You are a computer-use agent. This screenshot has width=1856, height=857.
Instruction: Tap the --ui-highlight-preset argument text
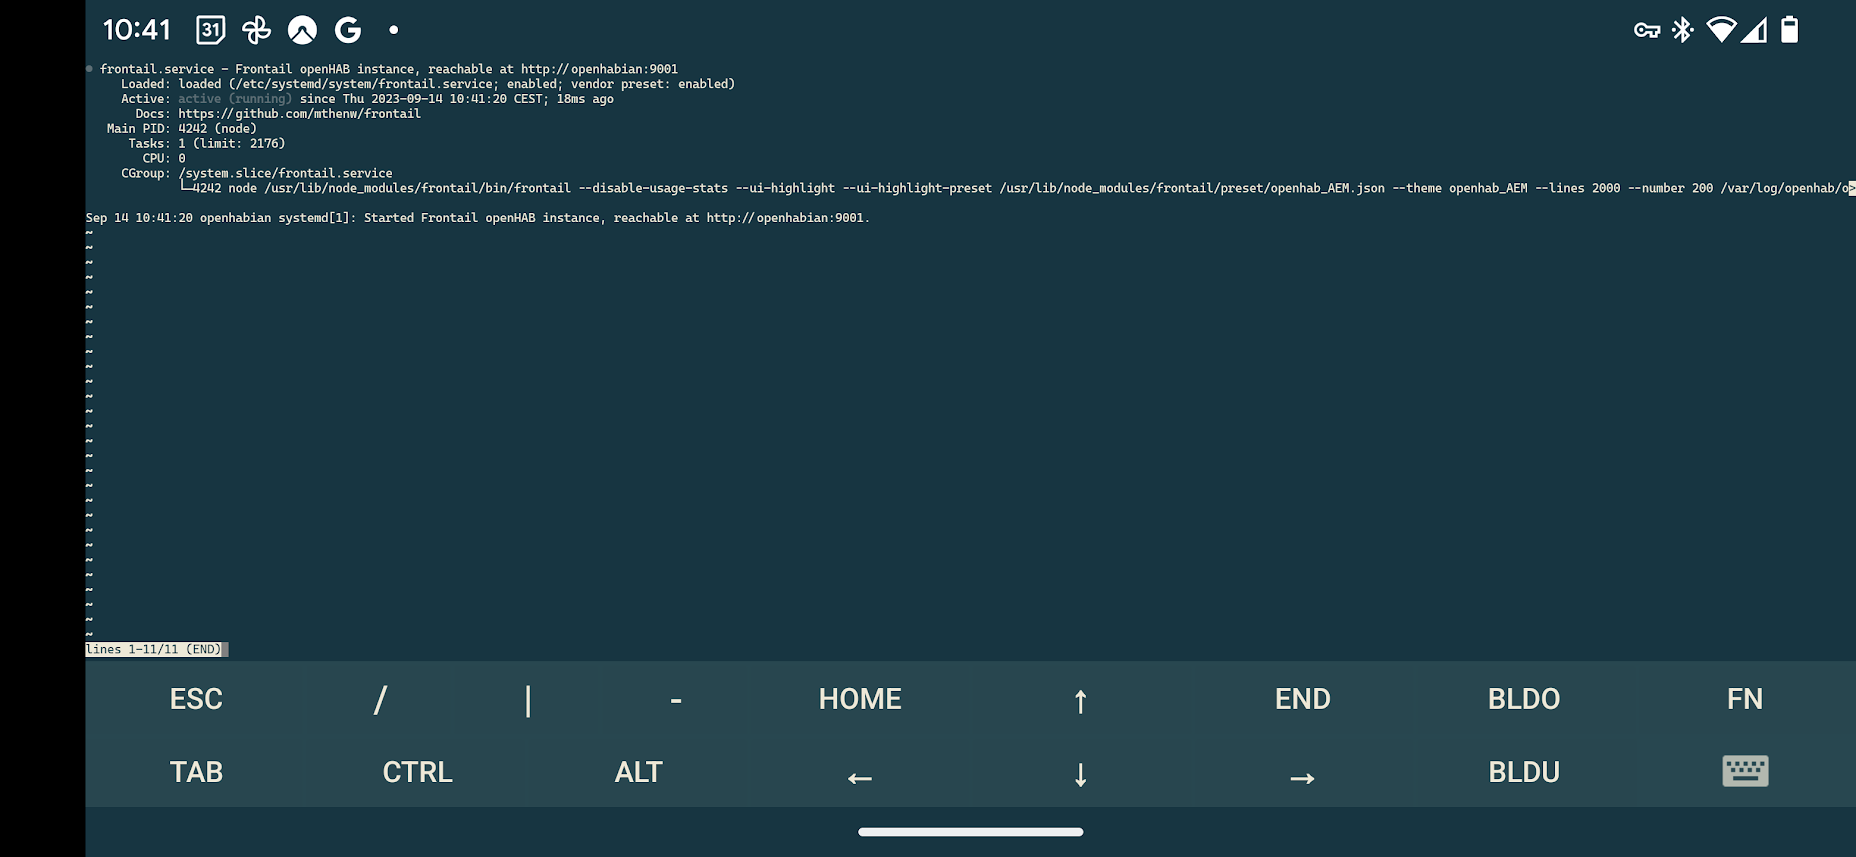pos(917,188)
